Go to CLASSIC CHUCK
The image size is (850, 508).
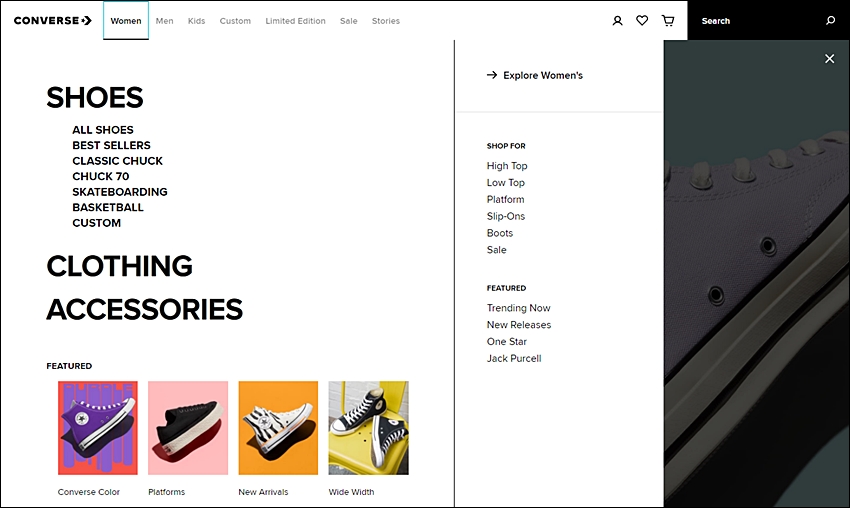pos(118,161)
